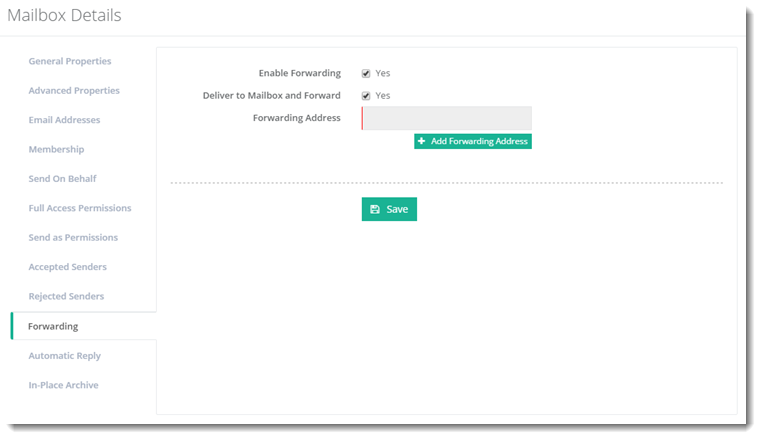Click the plus icon on Add Forwarding Address
The image size is (761, 439).
[422, 142]
